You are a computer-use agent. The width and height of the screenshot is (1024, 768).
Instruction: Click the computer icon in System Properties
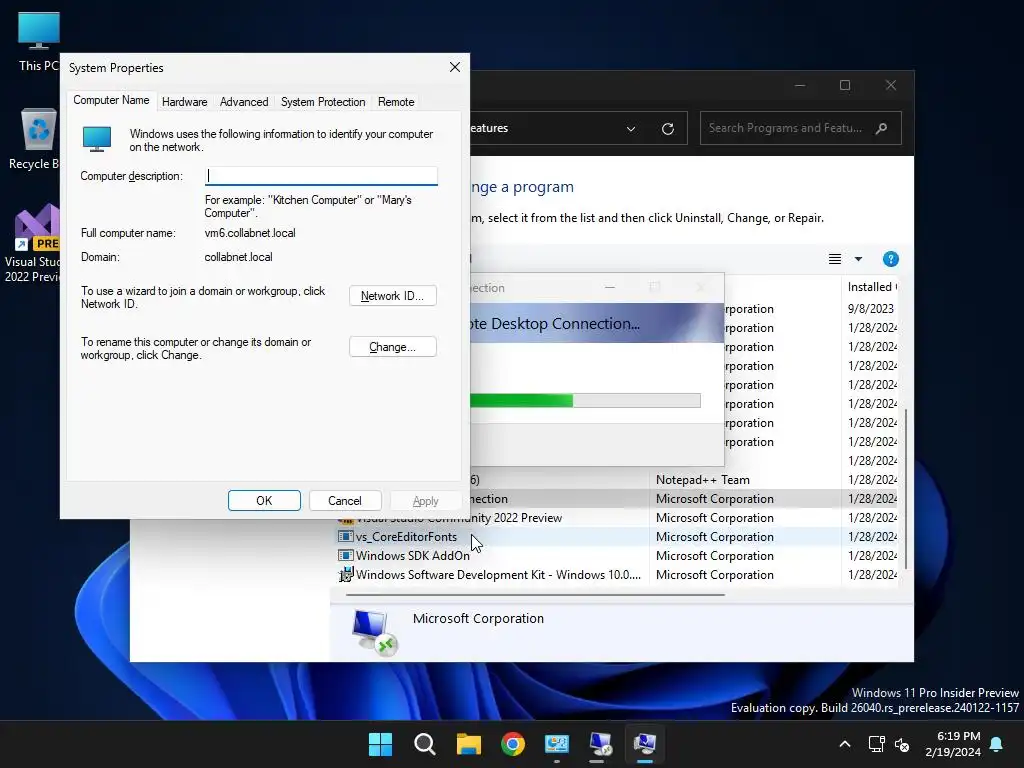coord(97,139)
